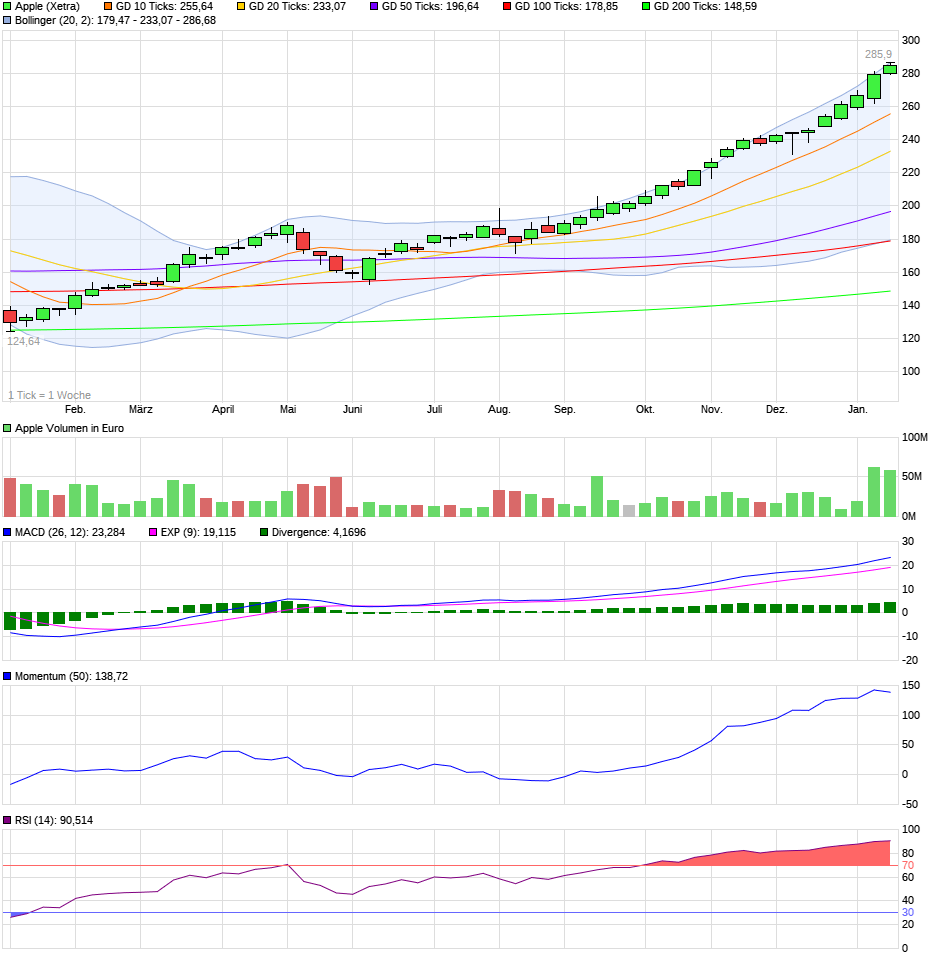The height and width of the screenshot is (958, 940).
Task: Click the 'Aug.' month axis label
Action: point(499,409)
